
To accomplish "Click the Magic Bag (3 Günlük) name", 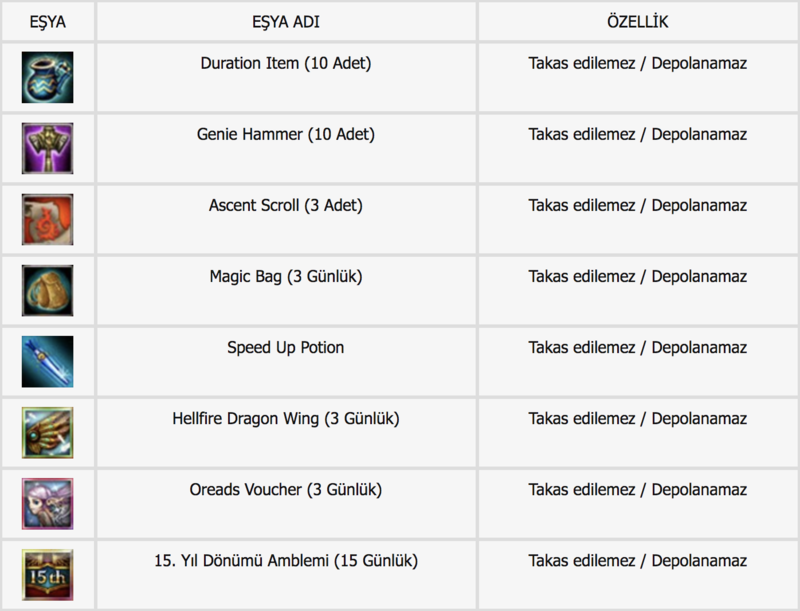I will [x=286, y=276].
